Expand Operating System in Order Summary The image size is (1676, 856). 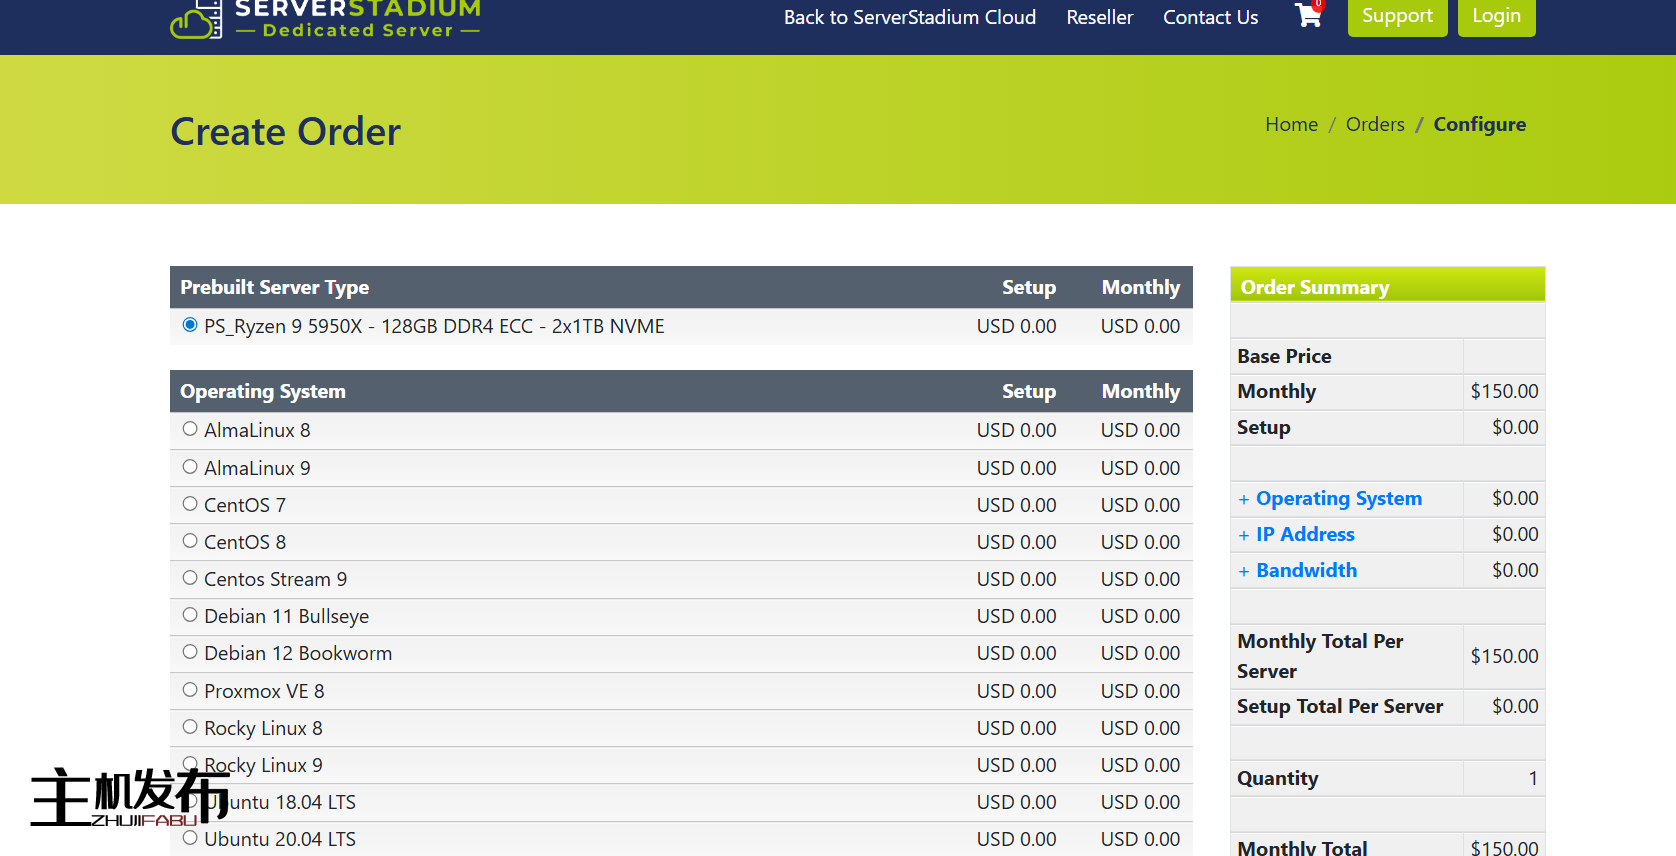coord(1338,498)
